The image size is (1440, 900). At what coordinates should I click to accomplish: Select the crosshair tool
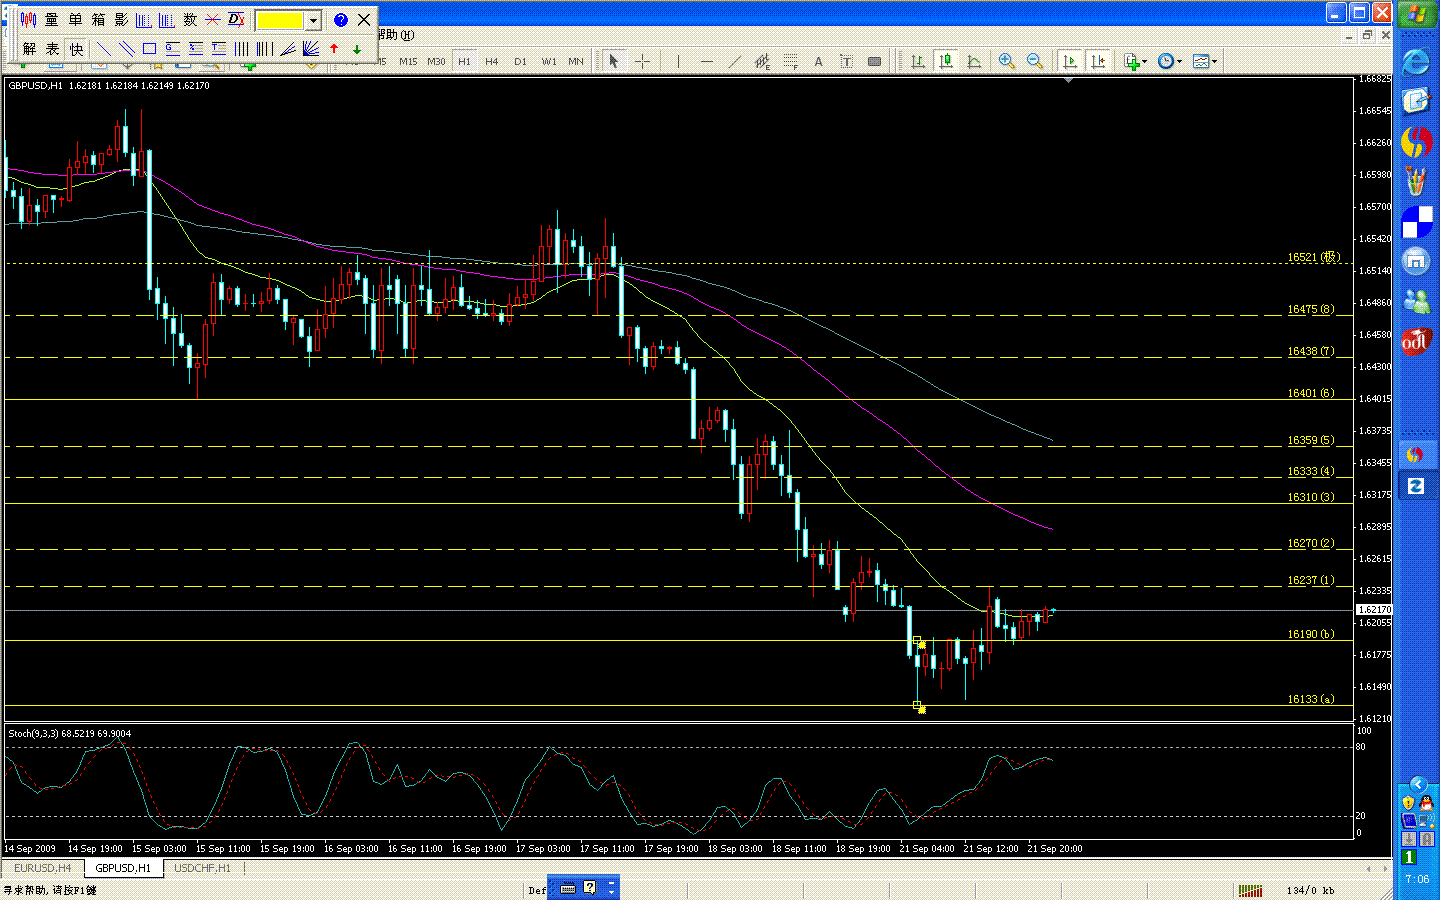(x=642, y=61)
